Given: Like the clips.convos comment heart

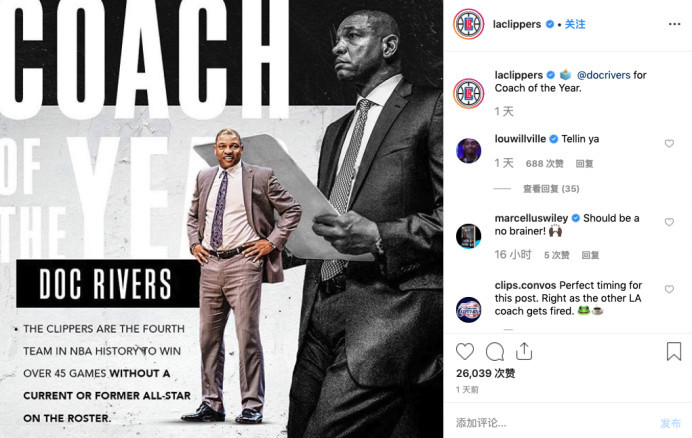Looking at the screenshot, I should pyautogui.click(x=669, y=289).
